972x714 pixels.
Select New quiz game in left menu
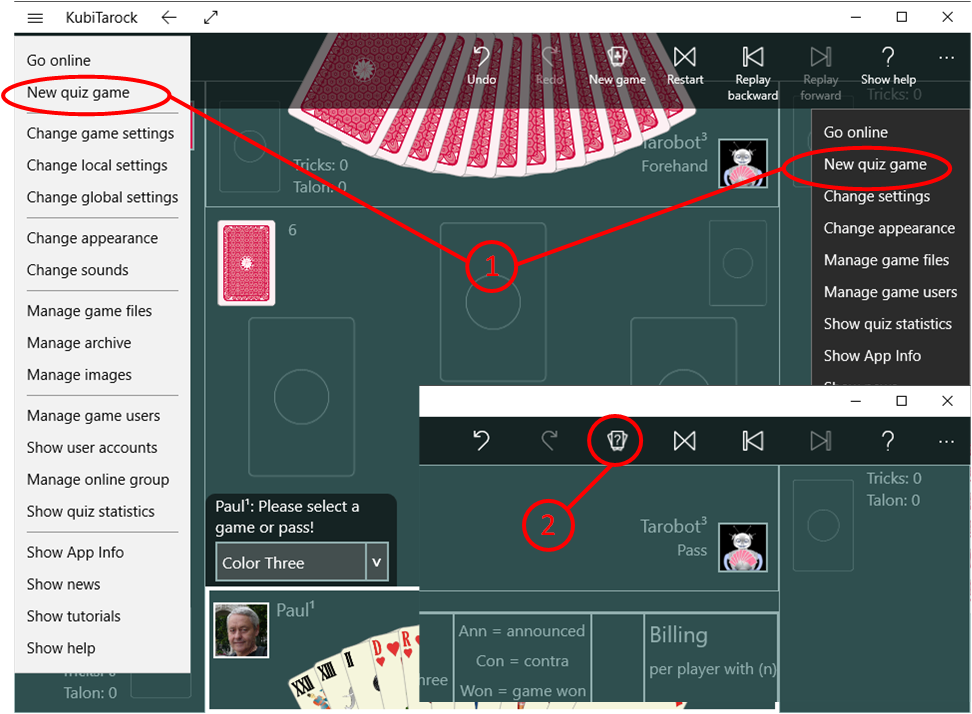pyautogui.click(x=78, y=93)
